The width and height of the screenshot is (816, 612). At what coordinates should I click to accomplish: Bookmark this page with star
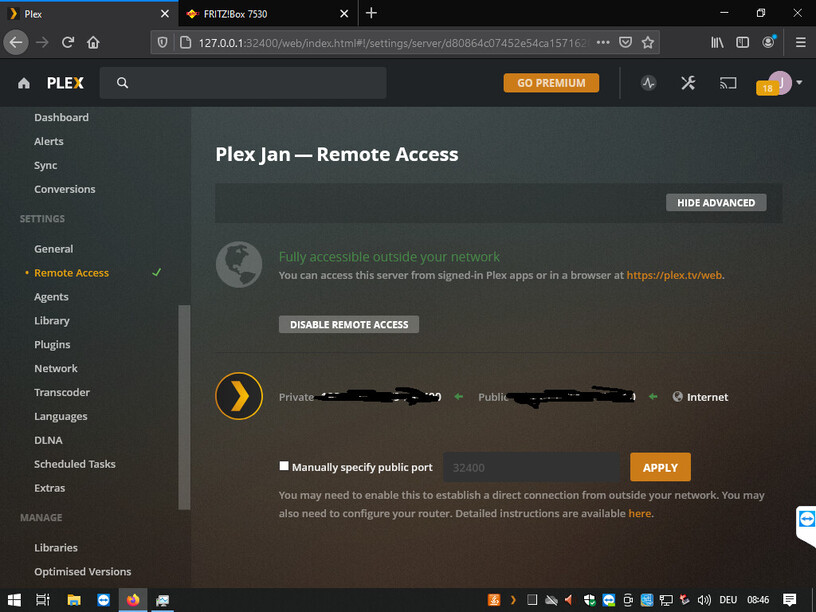(x=647, y=42)
